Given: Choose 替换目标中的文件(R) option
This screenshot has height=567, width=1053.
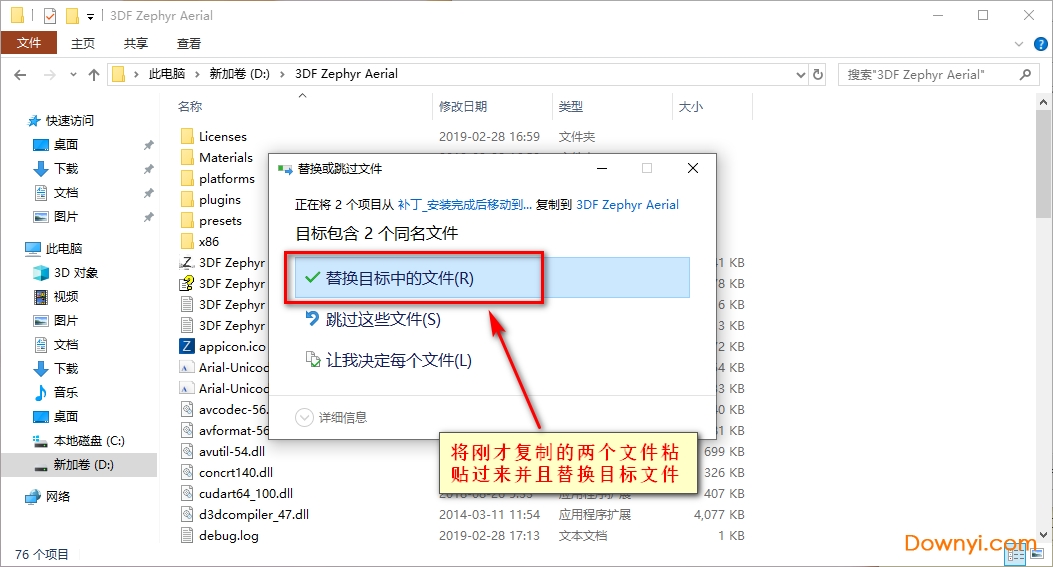Looking at the screenshot, I should click(399, 278).
